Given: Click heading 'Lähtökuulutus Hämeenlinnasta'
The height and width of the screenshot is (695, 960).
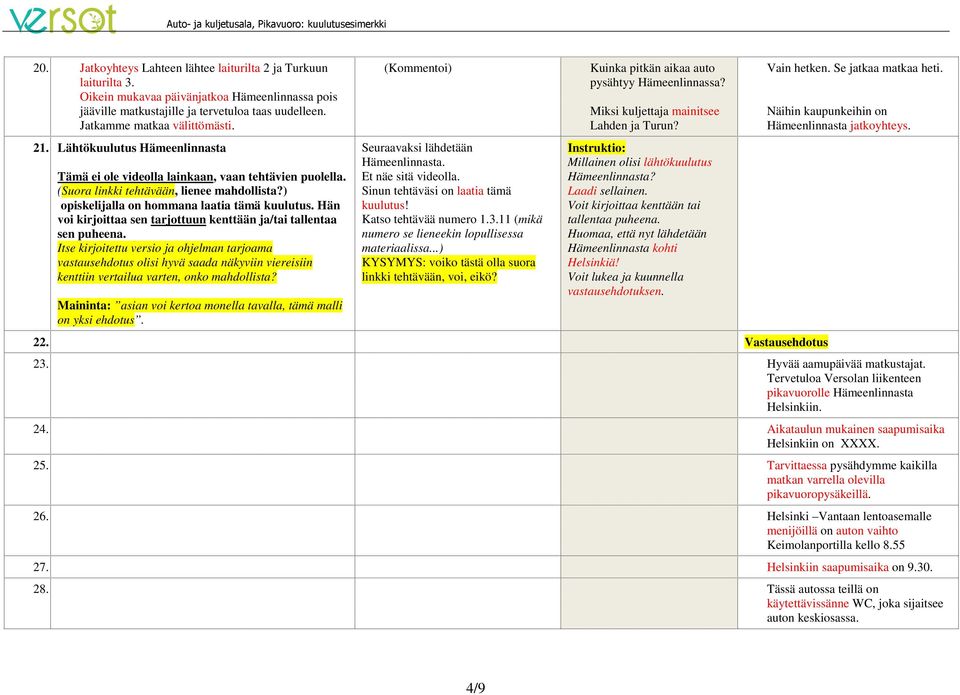Looking at the screenshot, I should coord(141,148).
